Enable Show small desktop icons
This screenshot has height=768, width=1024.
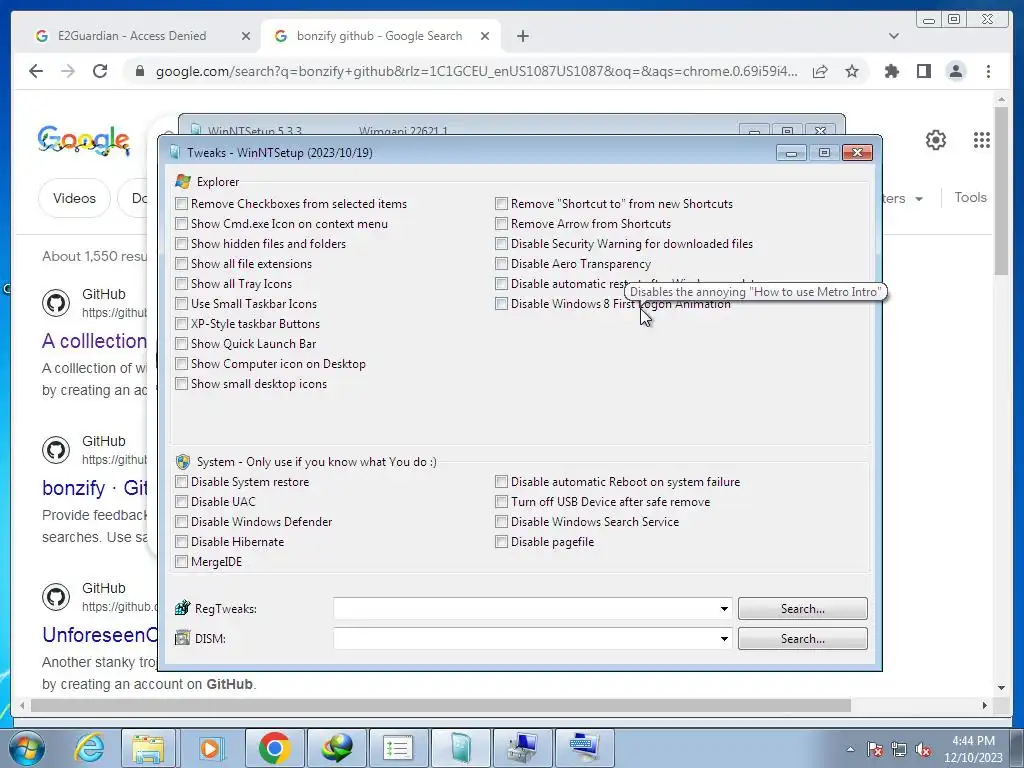182,384
